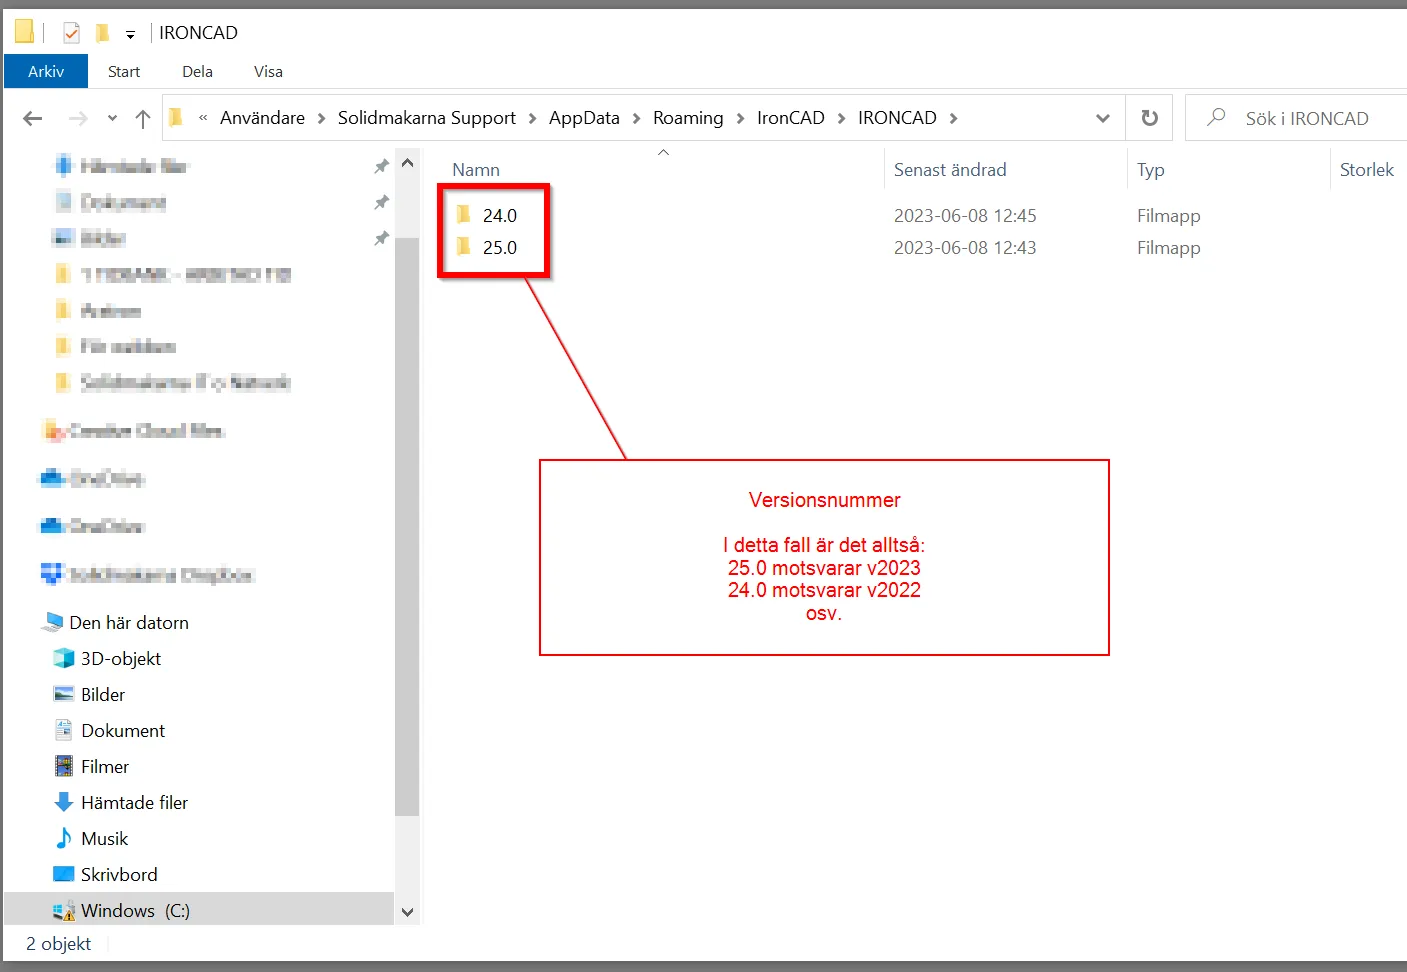The image size is (1407, 972).
Task: Unpin the topmost Quick Access item
Action: click(x=381, y=165)
